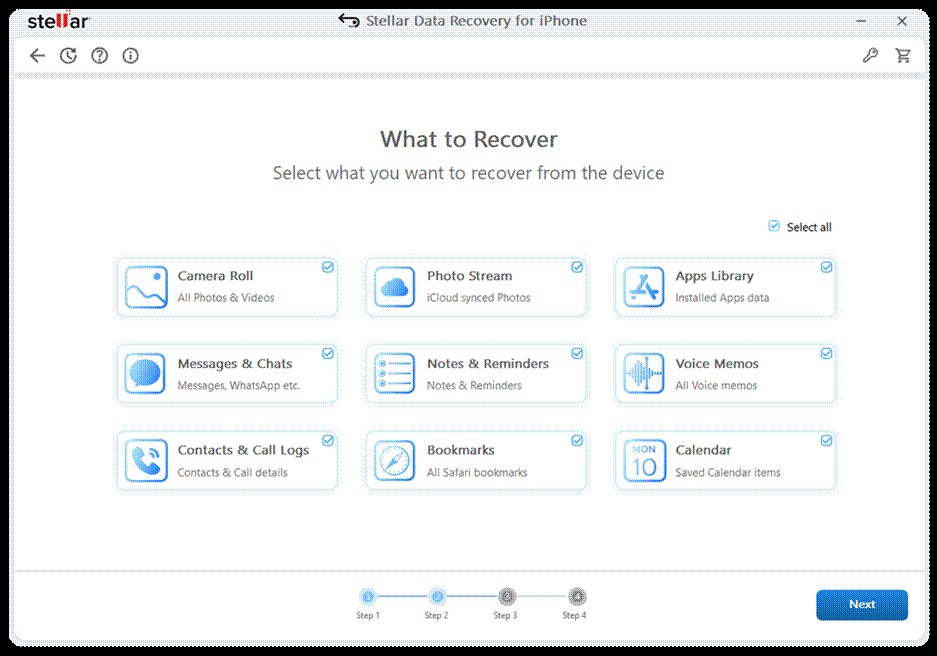Uncheck the Notes & Reminders checkbox
The image size is (937, 656).
[x=577, y=354]
